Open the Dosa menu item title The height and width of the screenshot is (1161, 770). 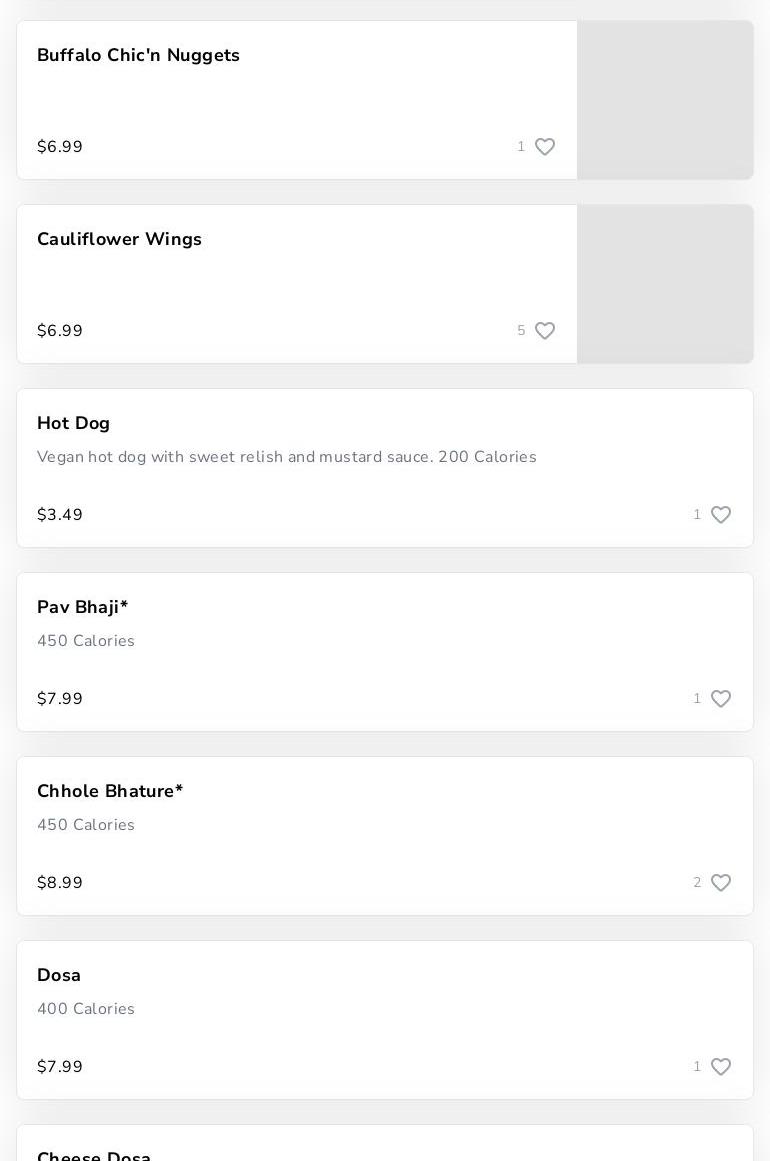click(59, 976)
